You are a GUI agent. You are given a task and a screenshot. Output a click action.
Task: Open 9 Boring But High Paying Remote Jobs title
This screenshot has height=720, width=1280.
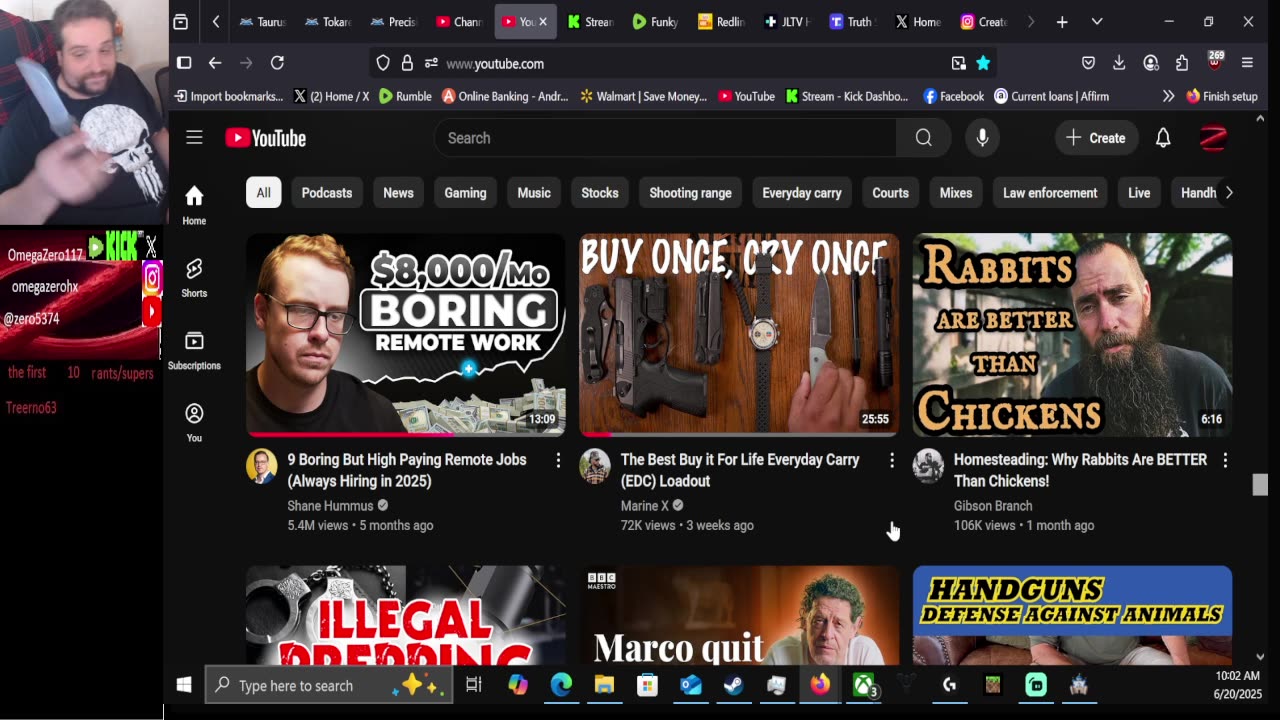coord(407,470)
